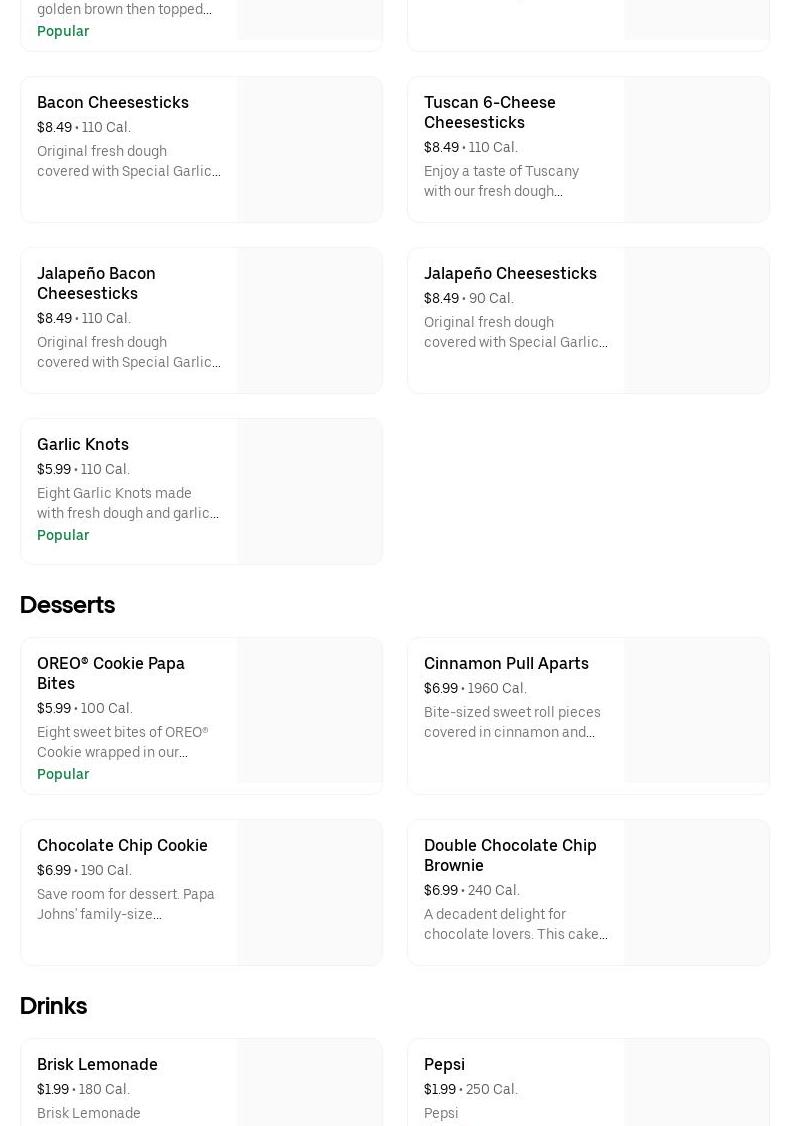Image resolution: width=804 pixels, height=1126 pixels.
Task: Open the Bacon Cheesesticks item
Action: tap(113, 102)
